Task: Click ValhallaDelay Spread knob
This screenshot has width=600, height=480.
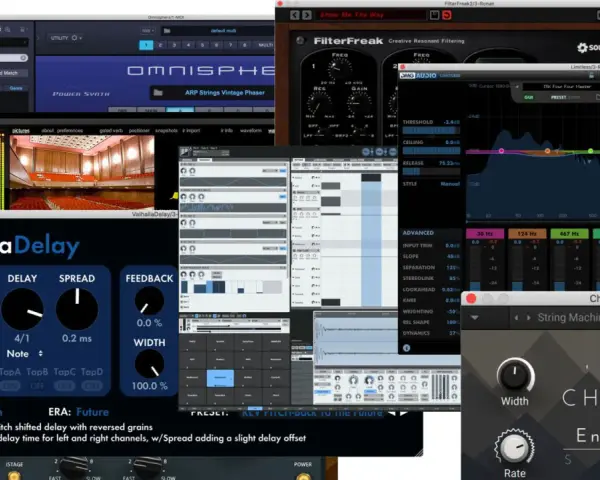Action: (x=77, y=309)
